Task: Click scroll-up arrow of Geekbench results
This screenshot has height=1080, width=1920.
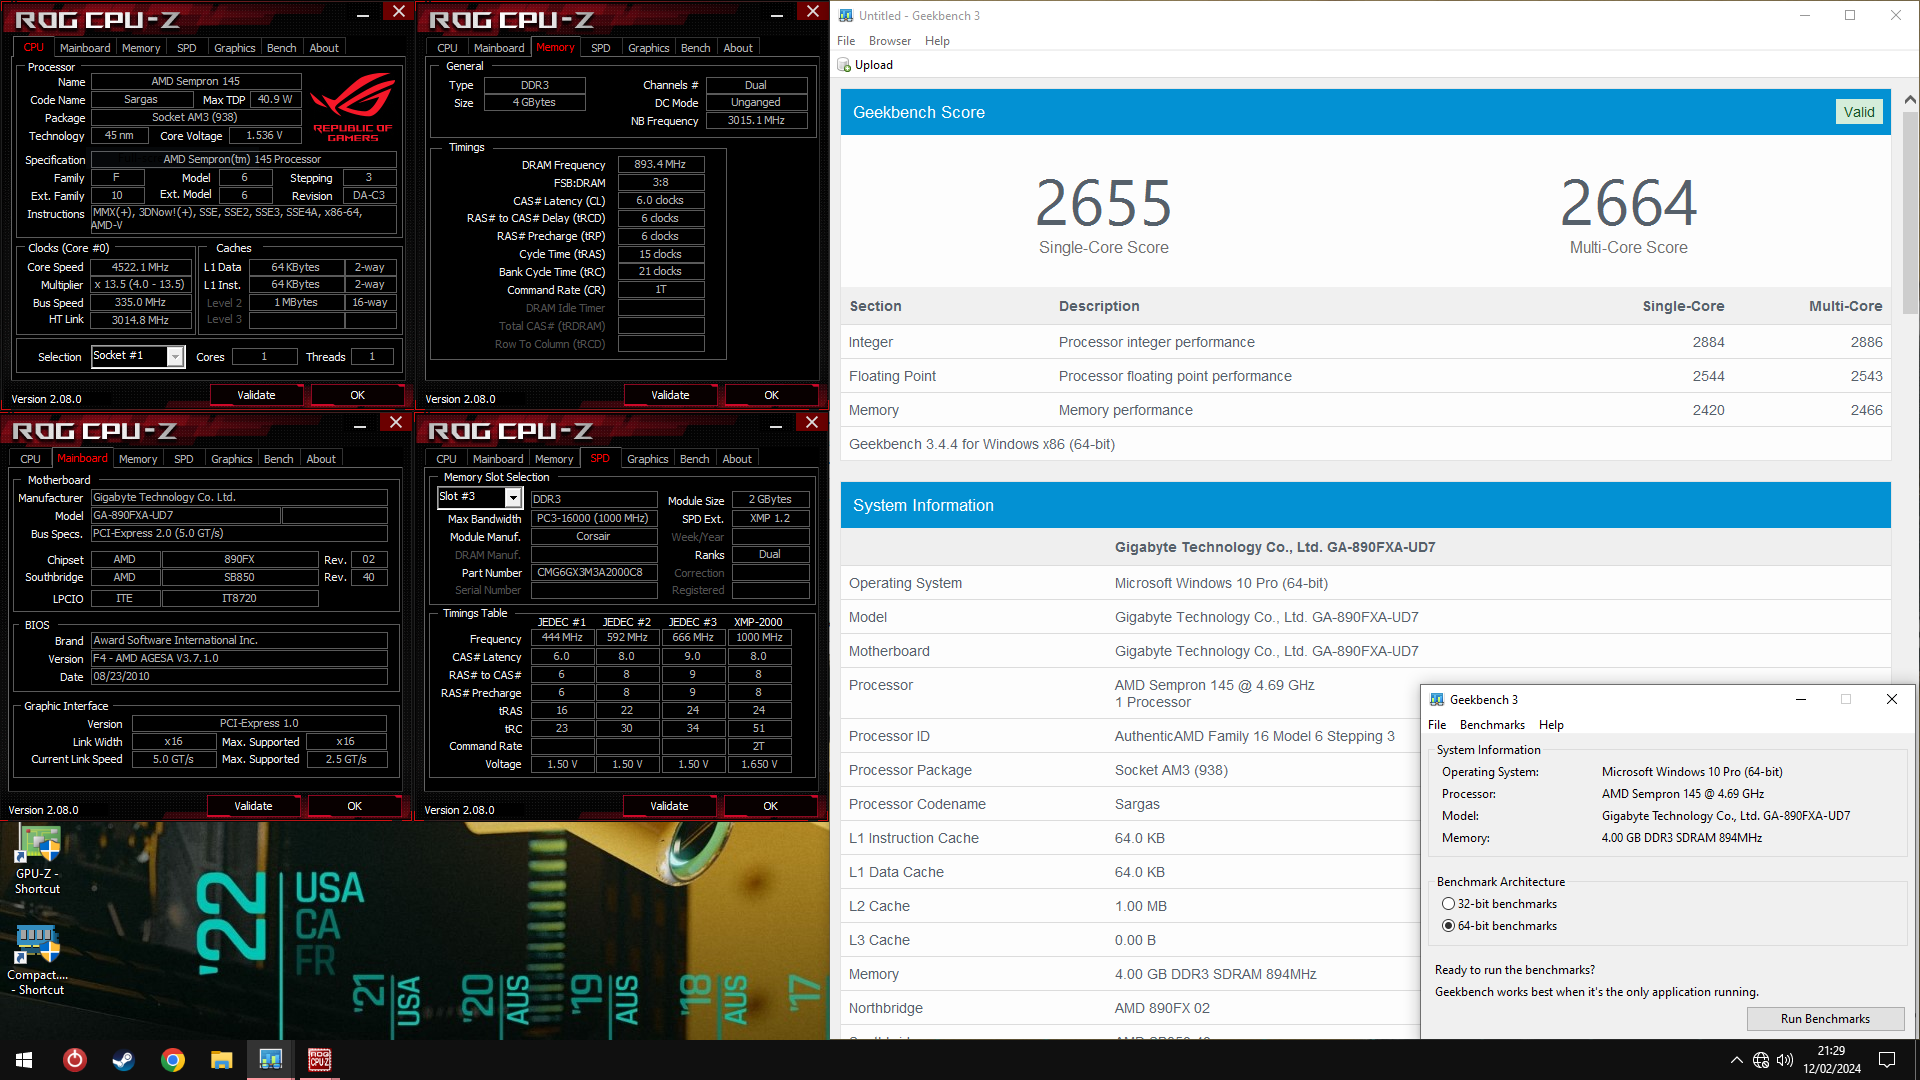Action: click(1909, 99)
